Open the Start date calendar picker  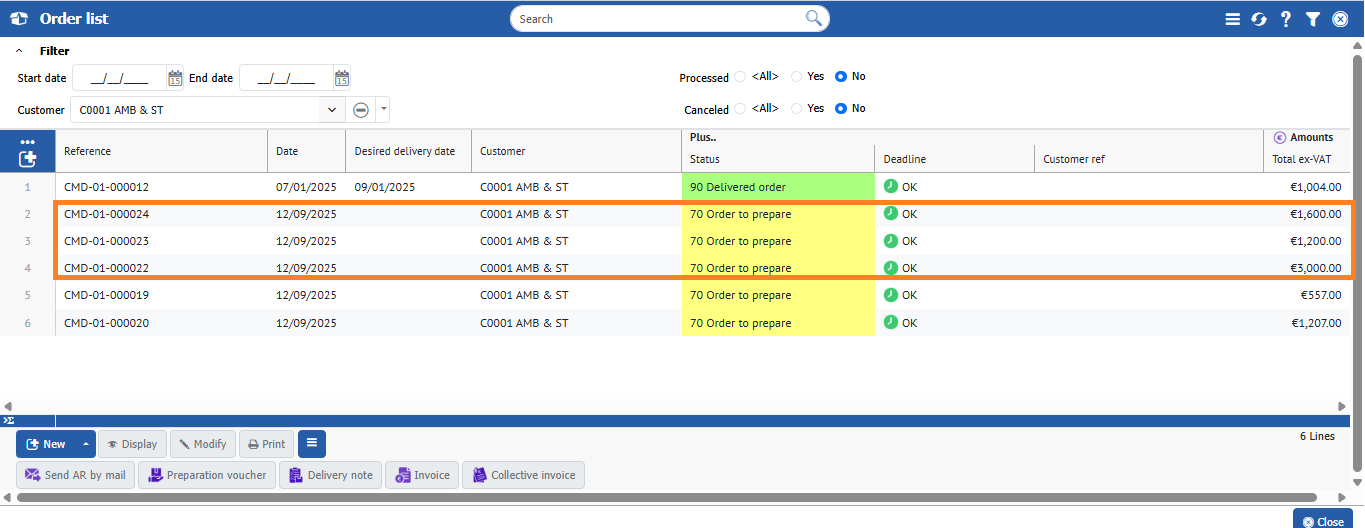pyautogui.click(x=175, y=78)
